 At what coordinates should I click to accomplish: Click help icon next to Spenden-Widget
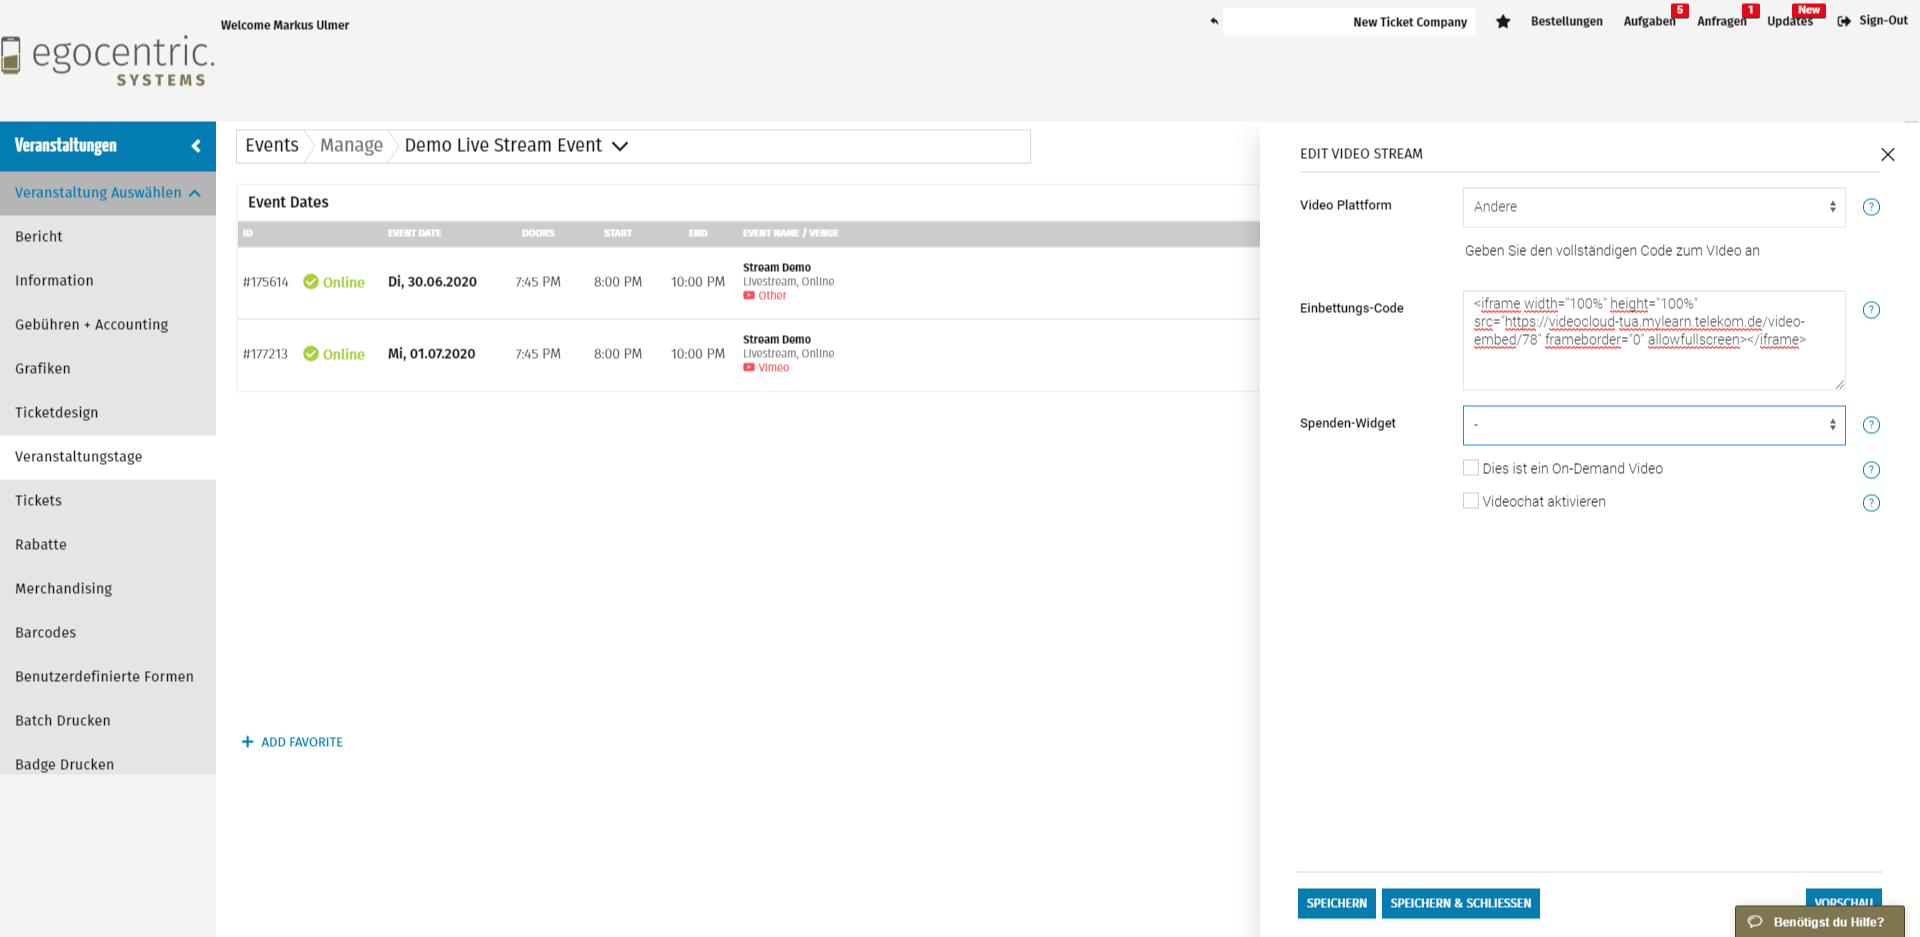(x=1871, y=425)
